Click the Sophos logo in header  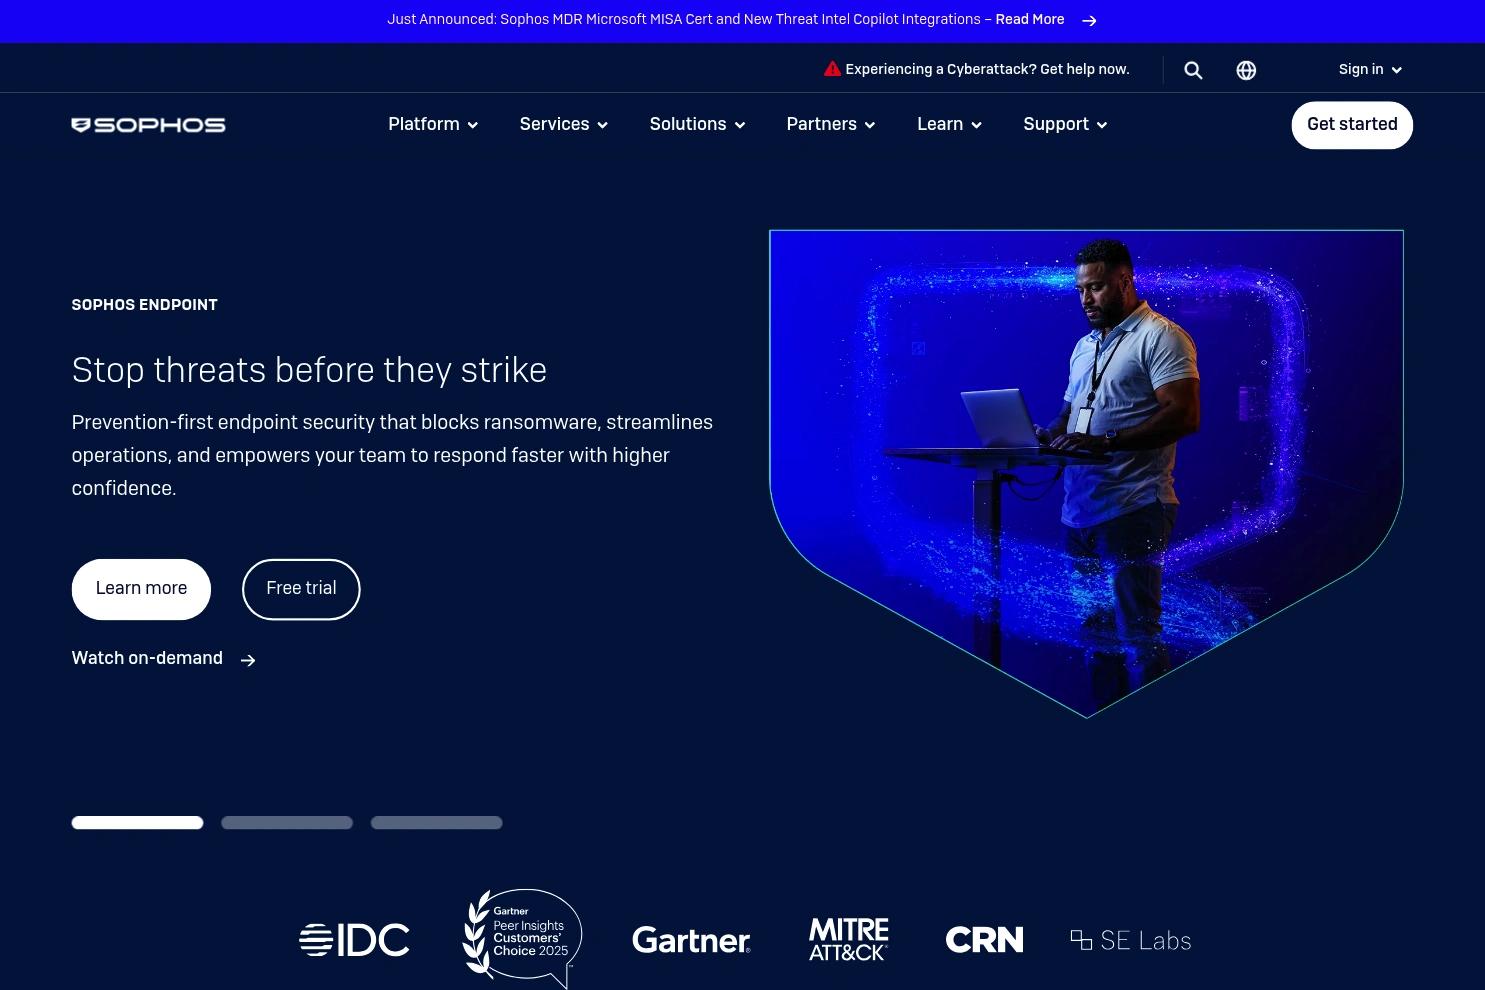149,125
